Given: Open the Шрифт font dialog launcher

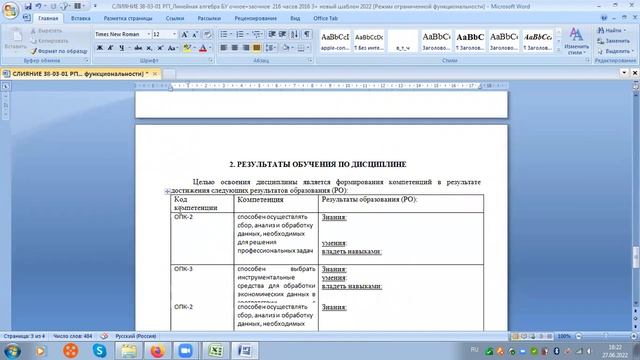Looking at the screenshot, I should [211, 60].
